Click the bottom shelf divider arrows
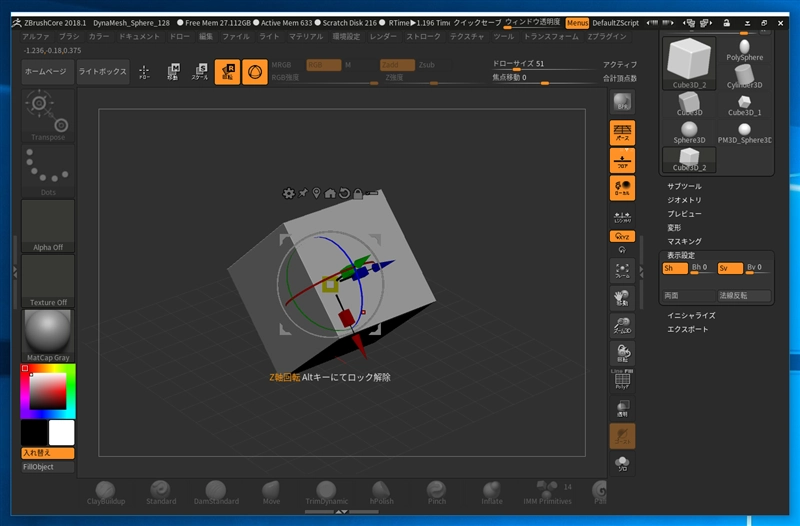Image resolution: width=800 pixels, height=526 pixels. click(x=342, y=511)
